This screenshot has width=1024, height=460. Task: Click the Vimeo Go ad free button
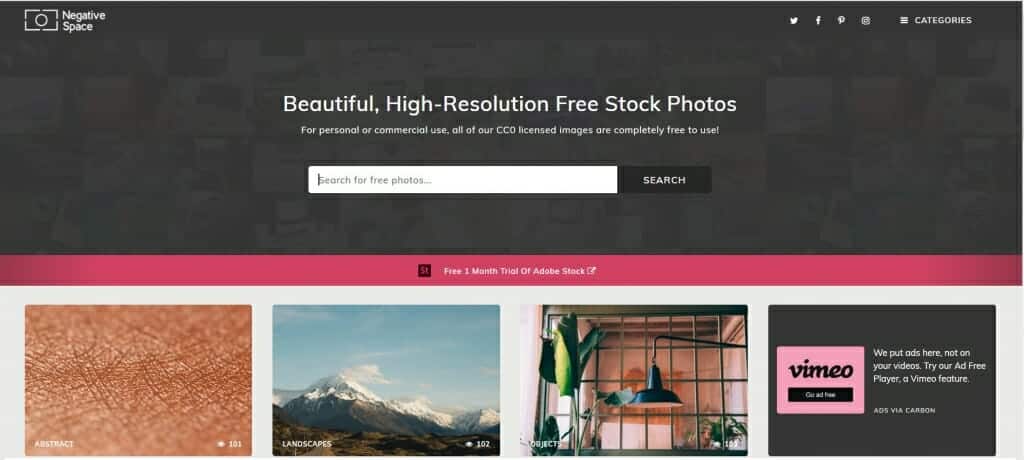click(820, 395)
